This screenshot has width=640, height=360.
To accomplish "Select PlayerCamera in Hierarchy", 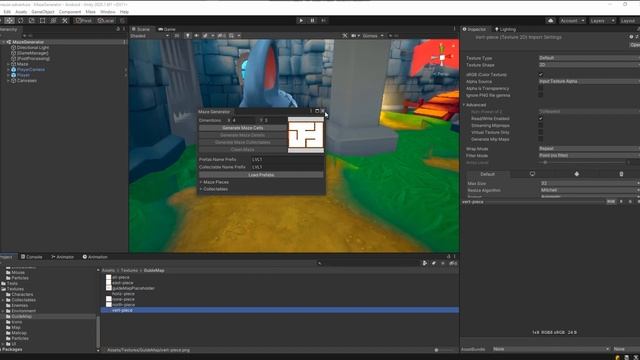I will [x=31, y=69].
